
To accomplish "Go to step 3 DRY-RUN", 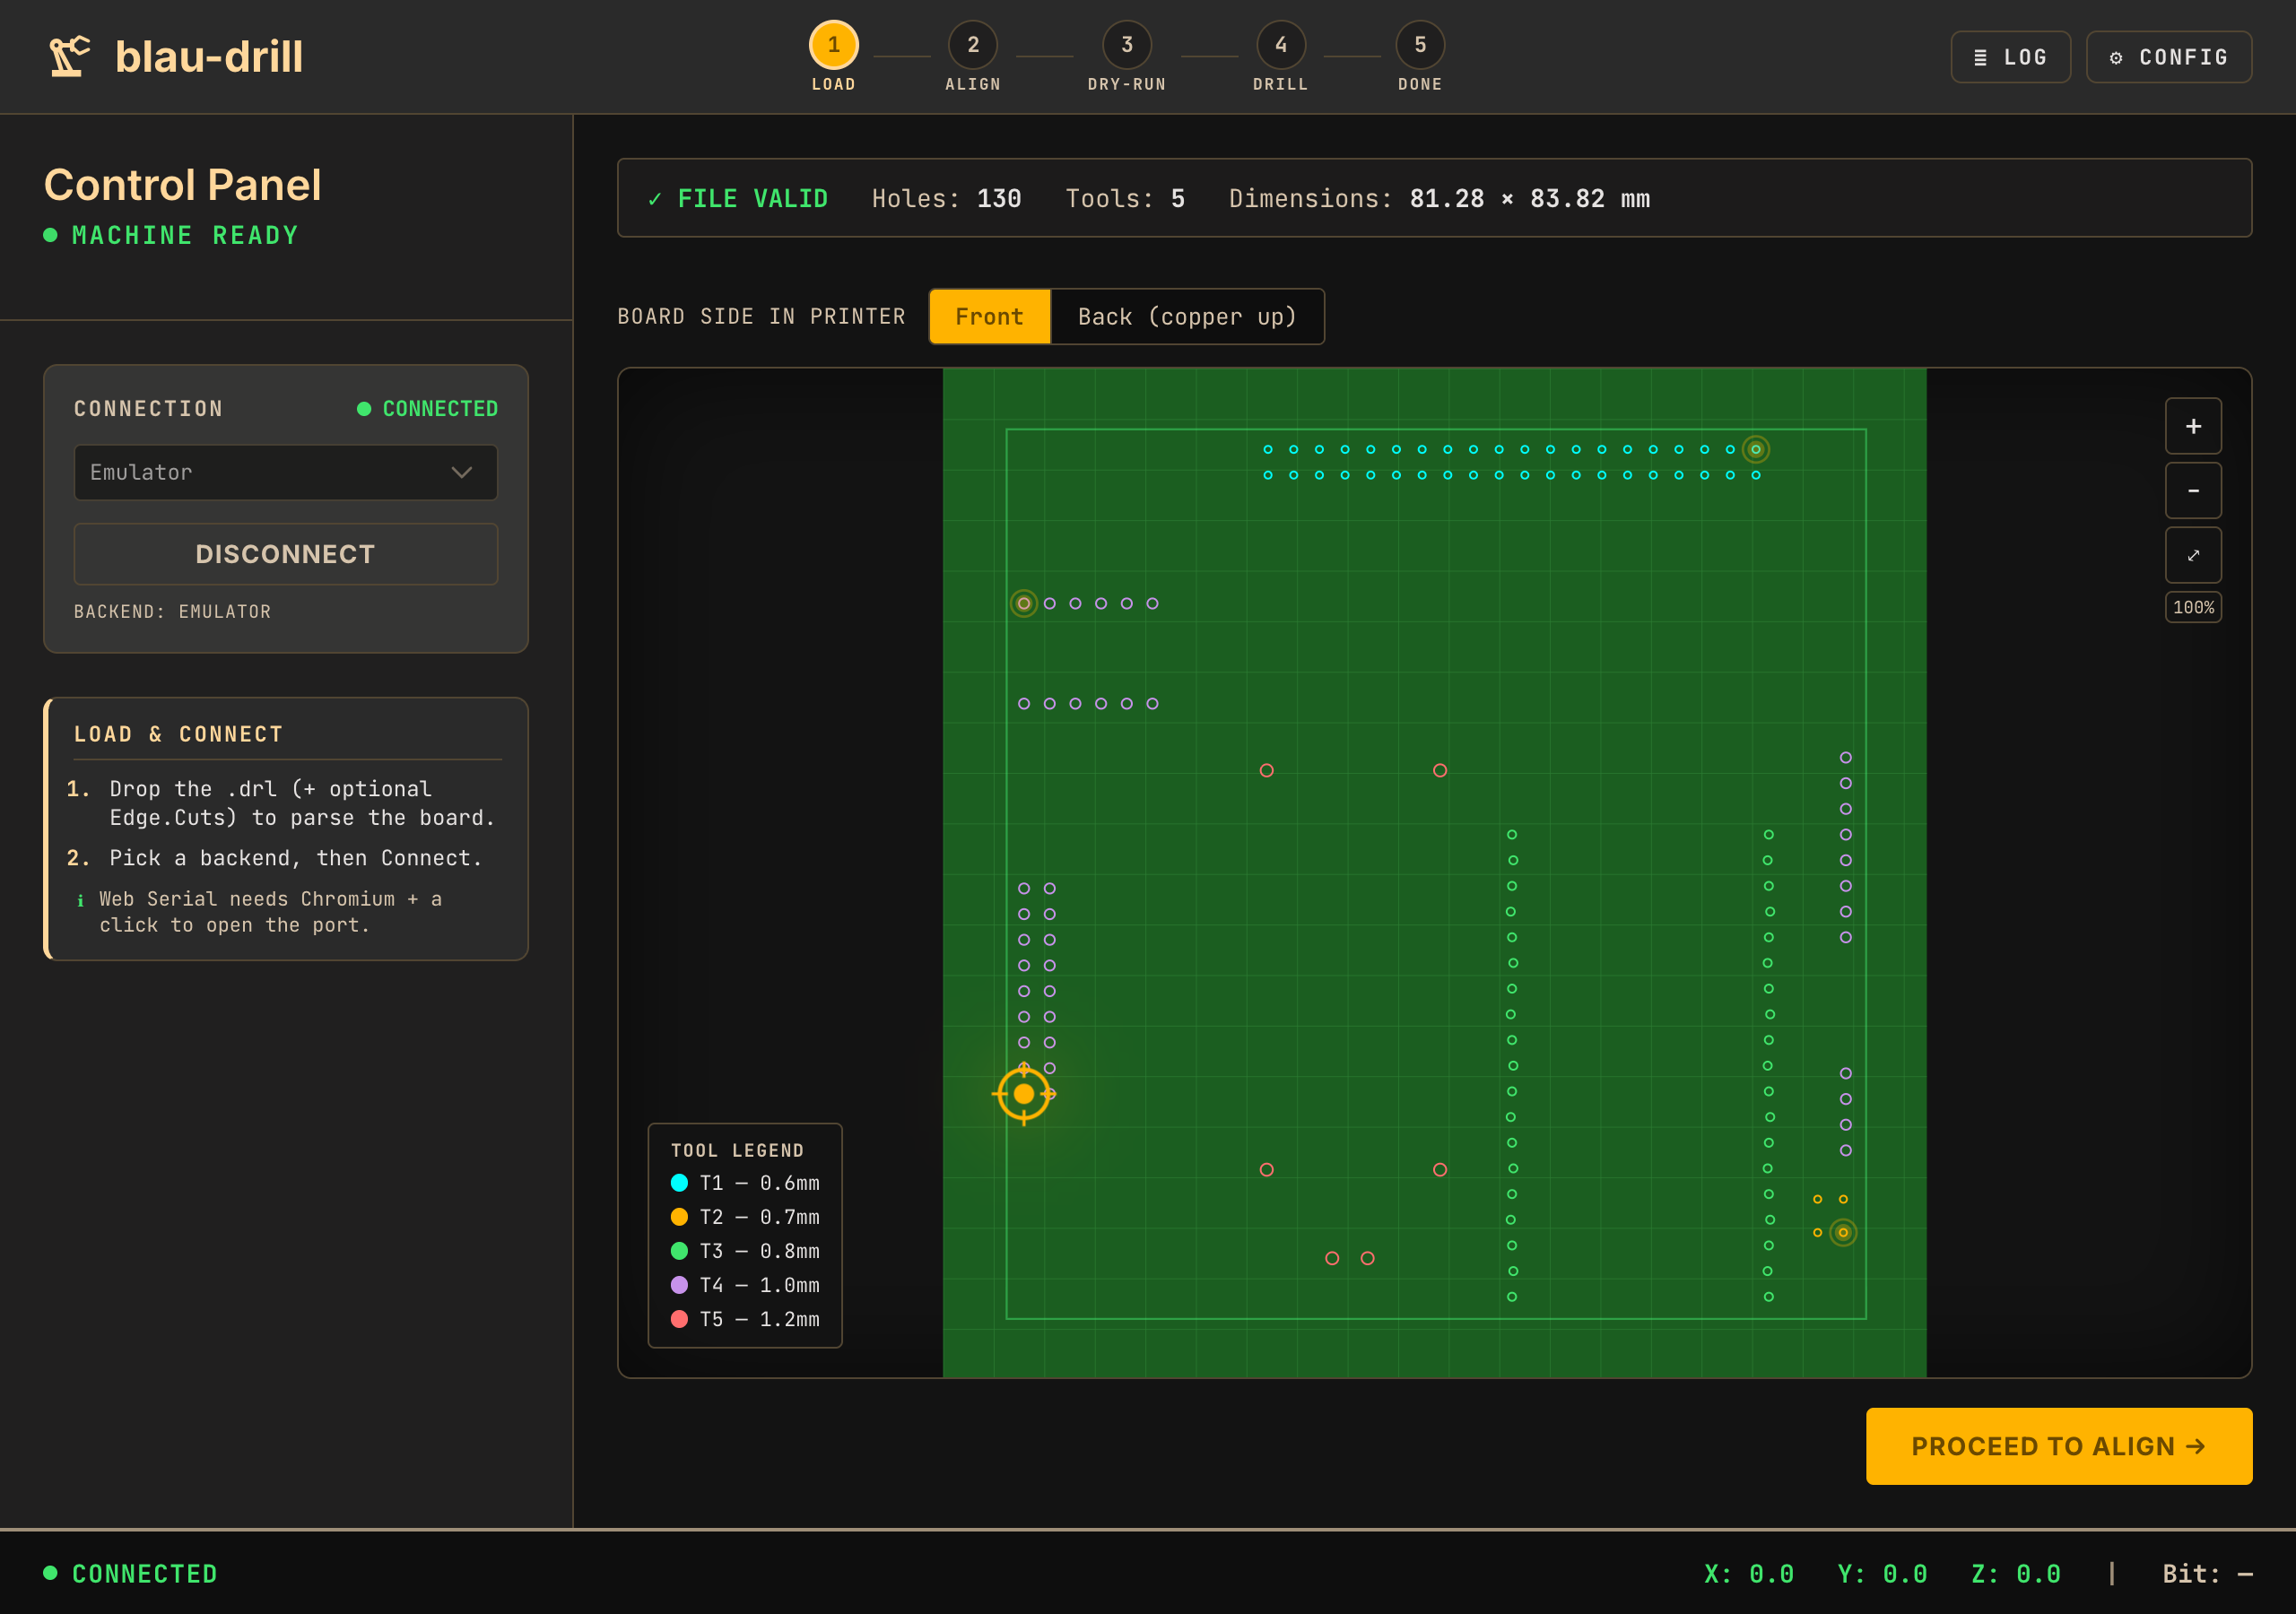I will coord(1126,45).
